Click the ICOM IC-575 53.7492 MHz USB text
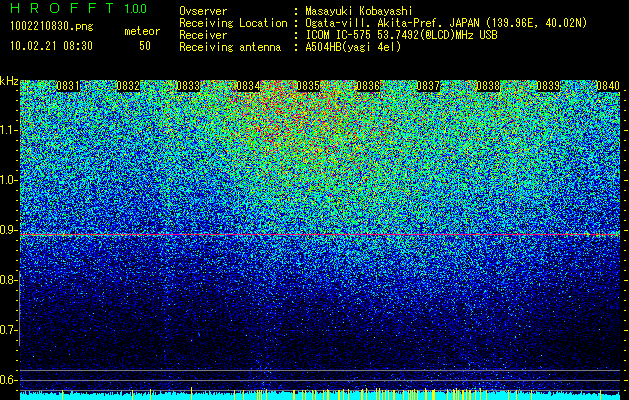The height and width of the screenshot is (400, 629). point(402,35)
